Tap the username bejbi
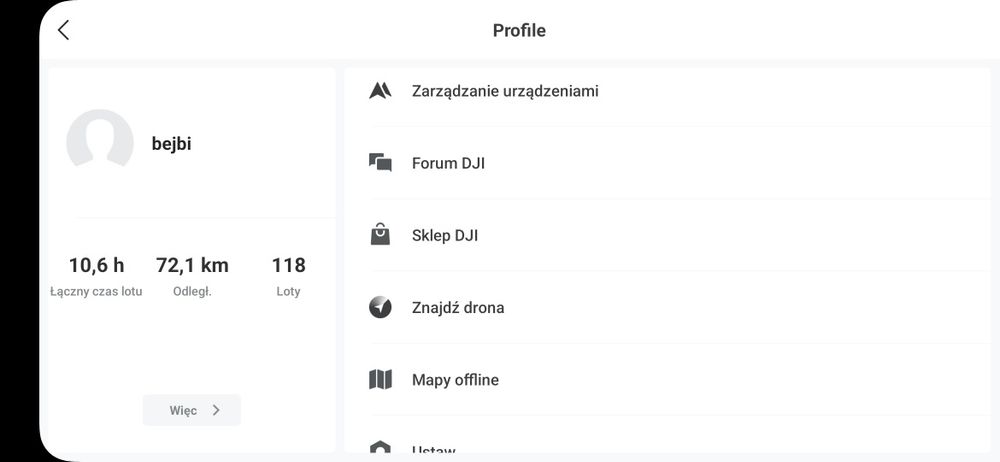This screenshot has width=1000, height=462. tap(172, 144)
